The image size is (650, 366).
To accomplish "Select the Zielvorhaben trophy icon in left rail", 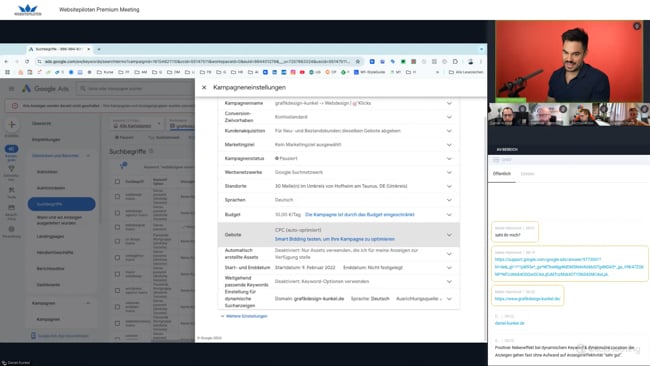I will click(11, 169).
